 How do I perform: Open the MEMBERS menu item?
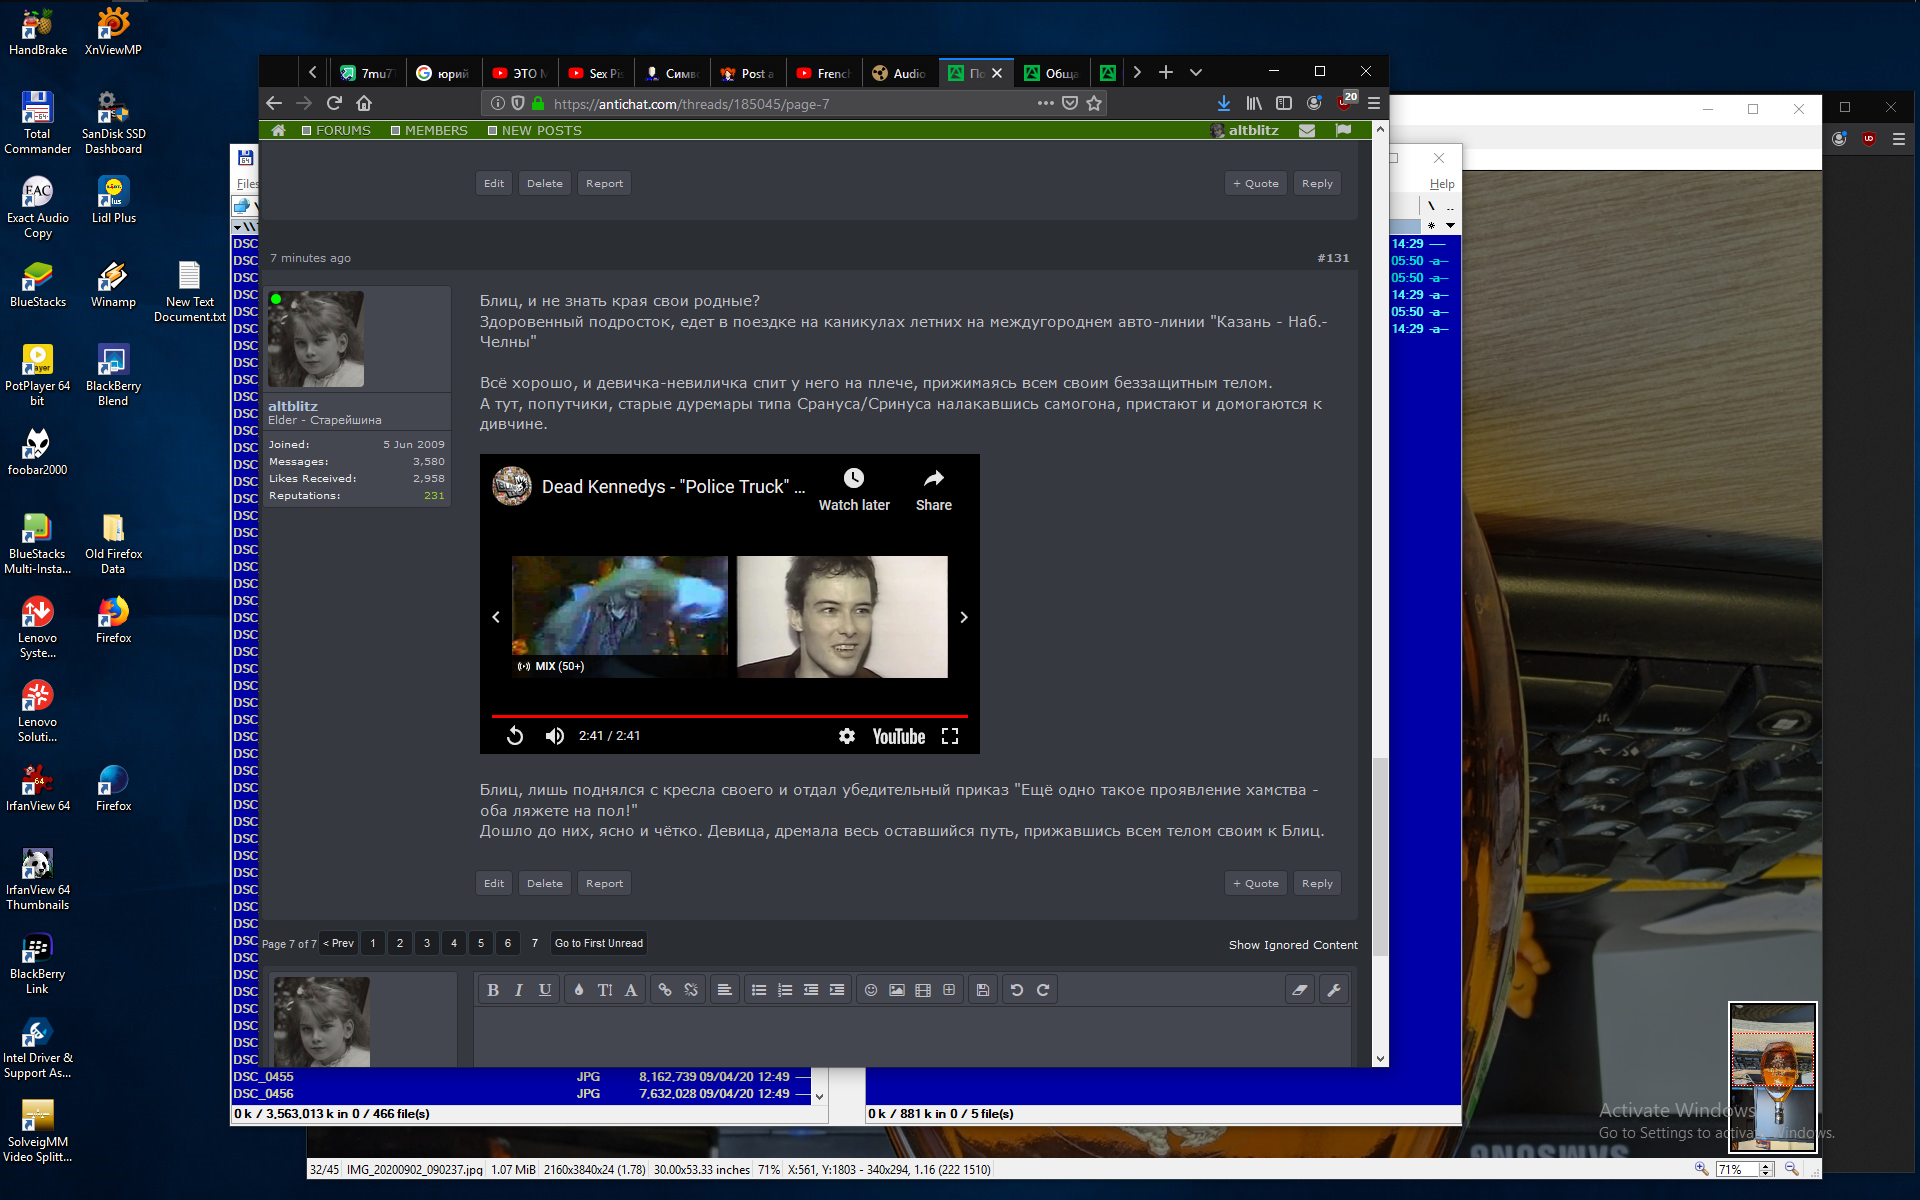pos(429,130)
